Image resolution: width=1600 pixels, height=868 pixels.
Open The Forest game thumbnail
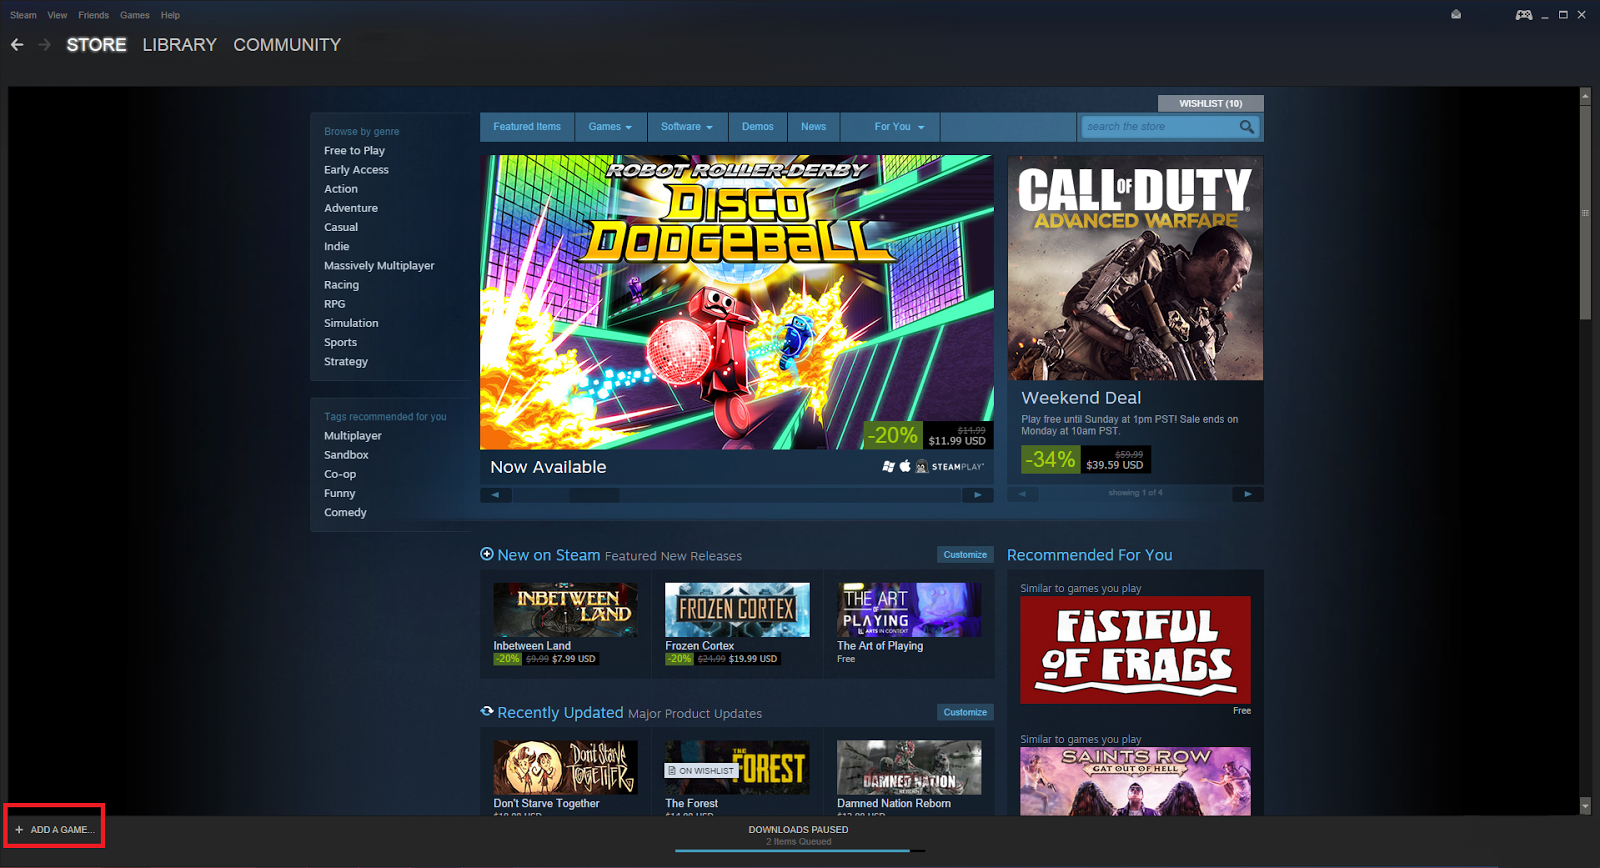pyautogui.click(x=737, y=768)
